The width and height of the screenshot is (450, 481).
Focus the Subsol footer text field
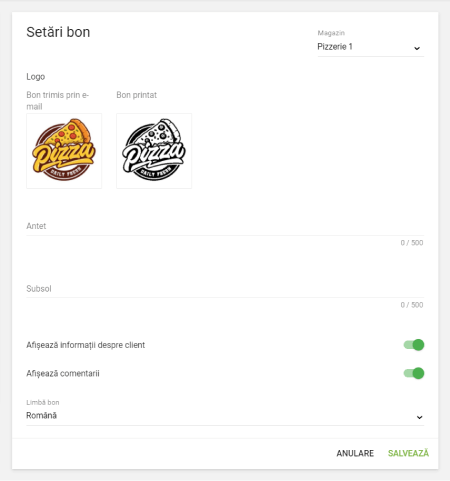point(225,289)
